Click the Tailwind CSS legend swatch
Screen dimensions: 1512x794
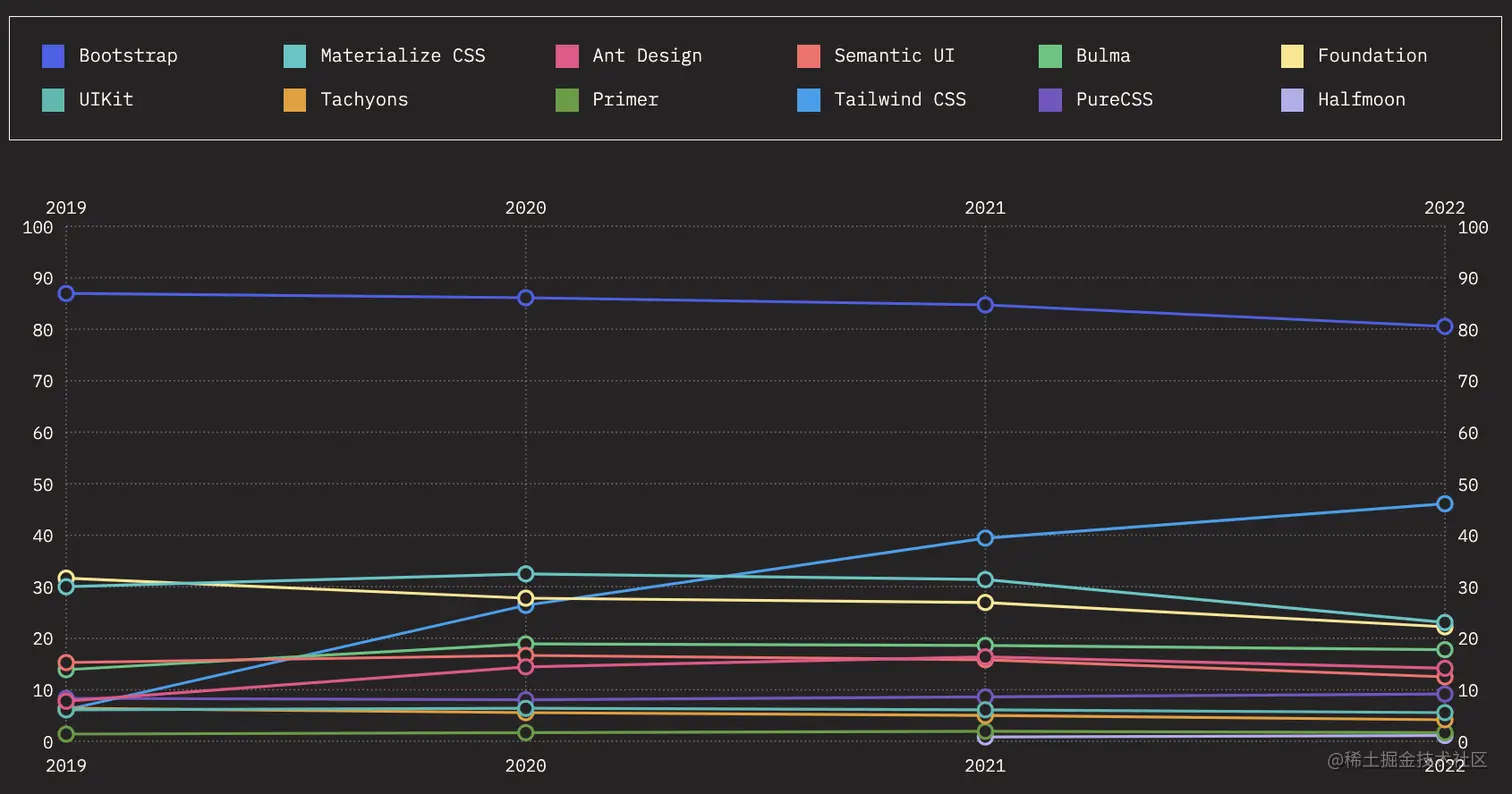coord(809,100)
